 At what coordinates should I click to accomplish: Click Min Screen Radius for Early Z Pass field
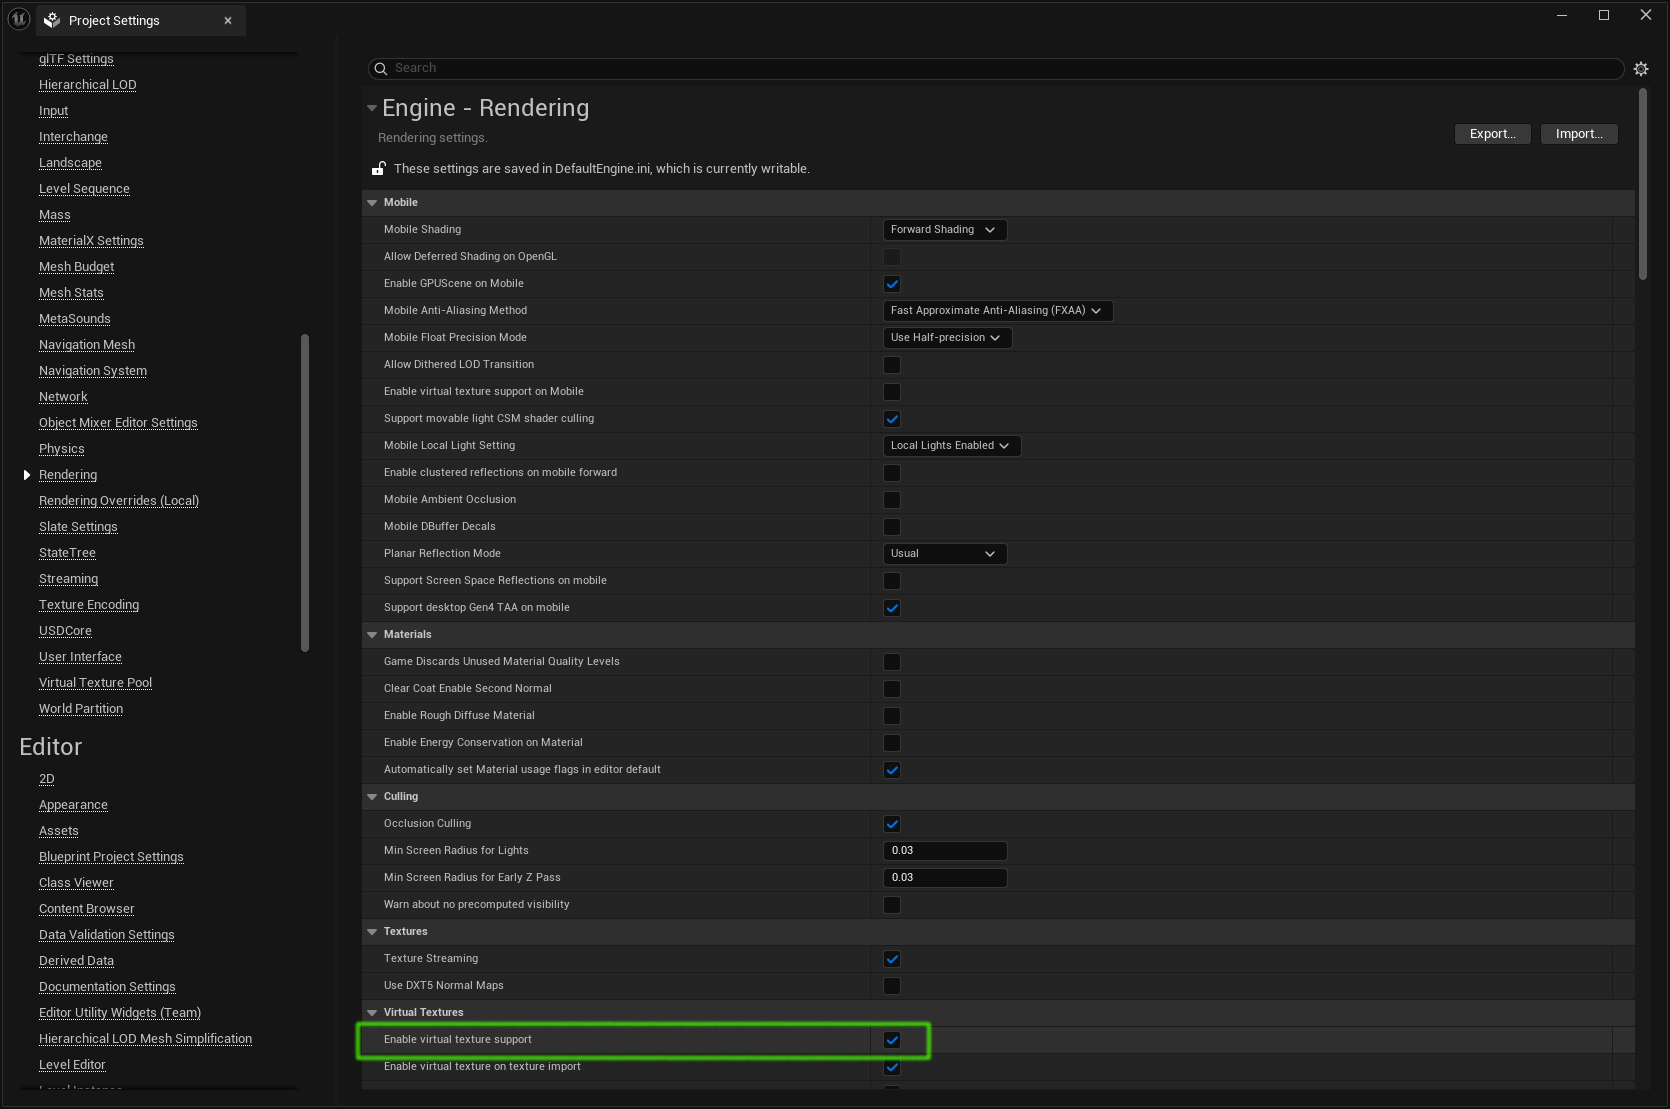(x=944, y=878)
